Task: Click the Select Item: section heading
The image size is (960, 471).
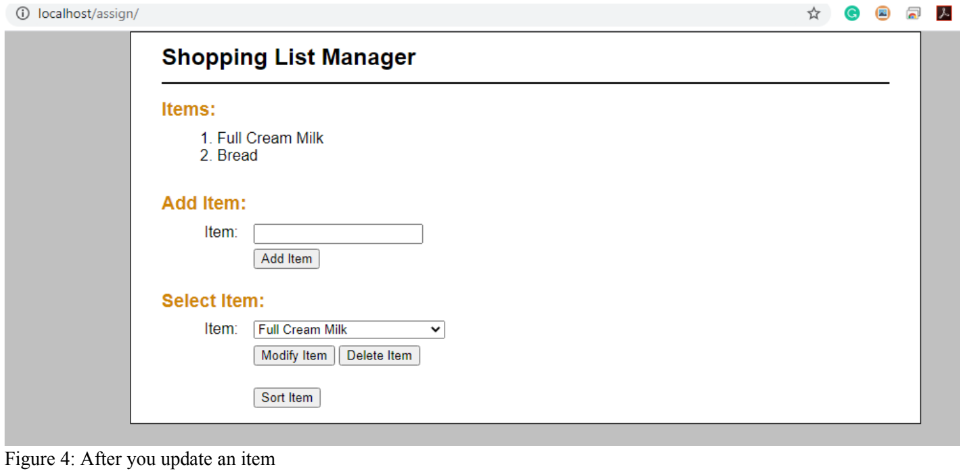Action: coord(213,301)
